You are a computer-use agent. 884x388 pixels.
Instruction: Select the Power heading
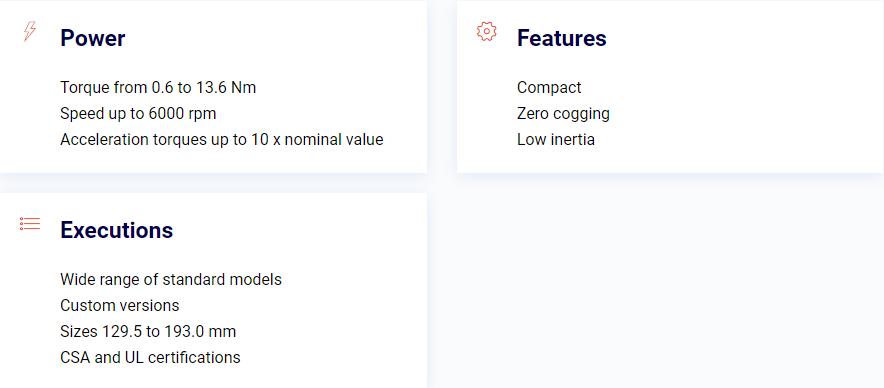[x=93, y=38]
